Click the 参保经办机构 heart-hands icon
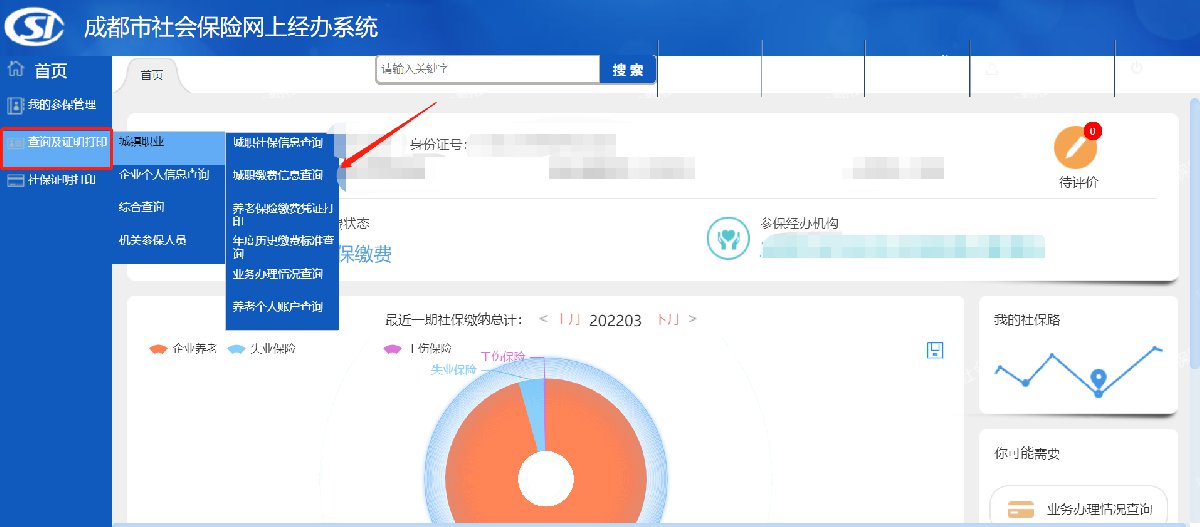This screenshot has width=1200, height=527. pos(728,237)
